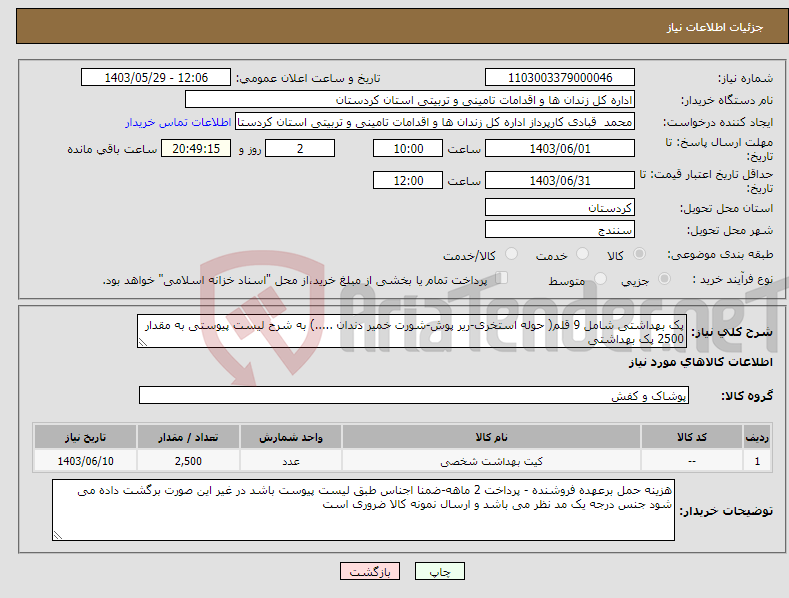Click the buyer organization name field
This screenshot has width=789, height=598.
[x=410, y=100]
